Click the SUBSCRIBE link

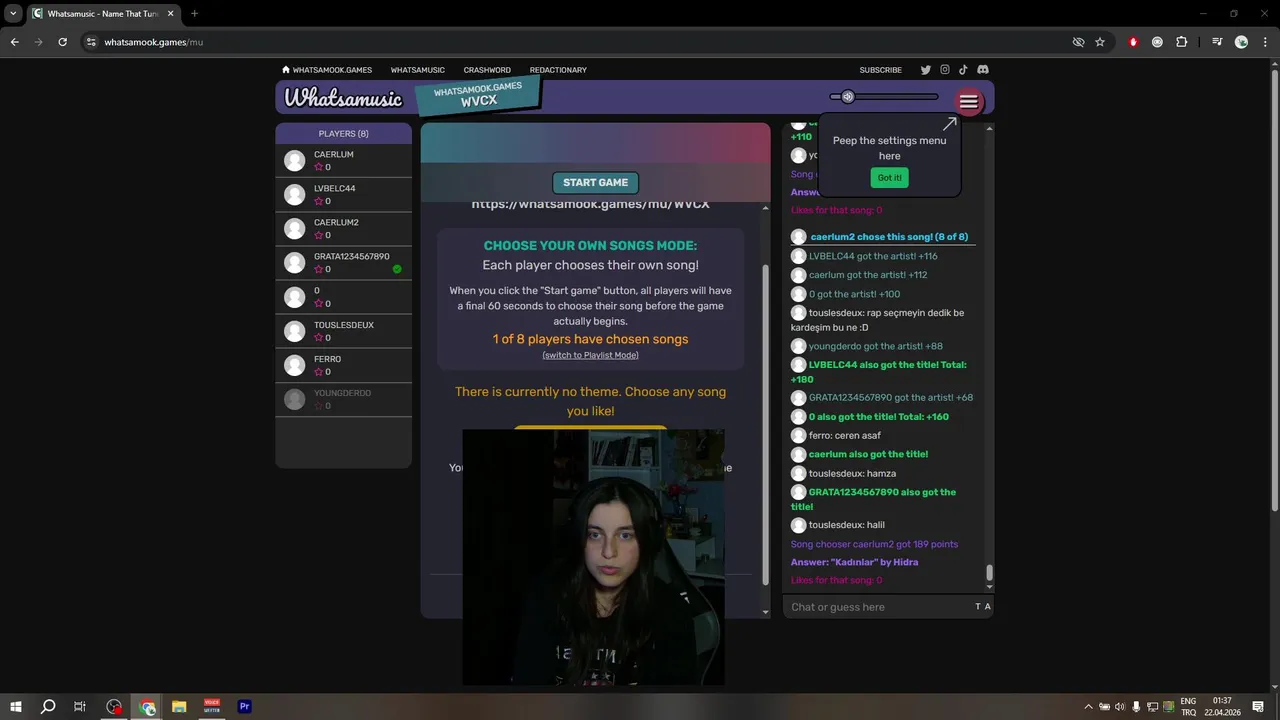tap(880, 70)
